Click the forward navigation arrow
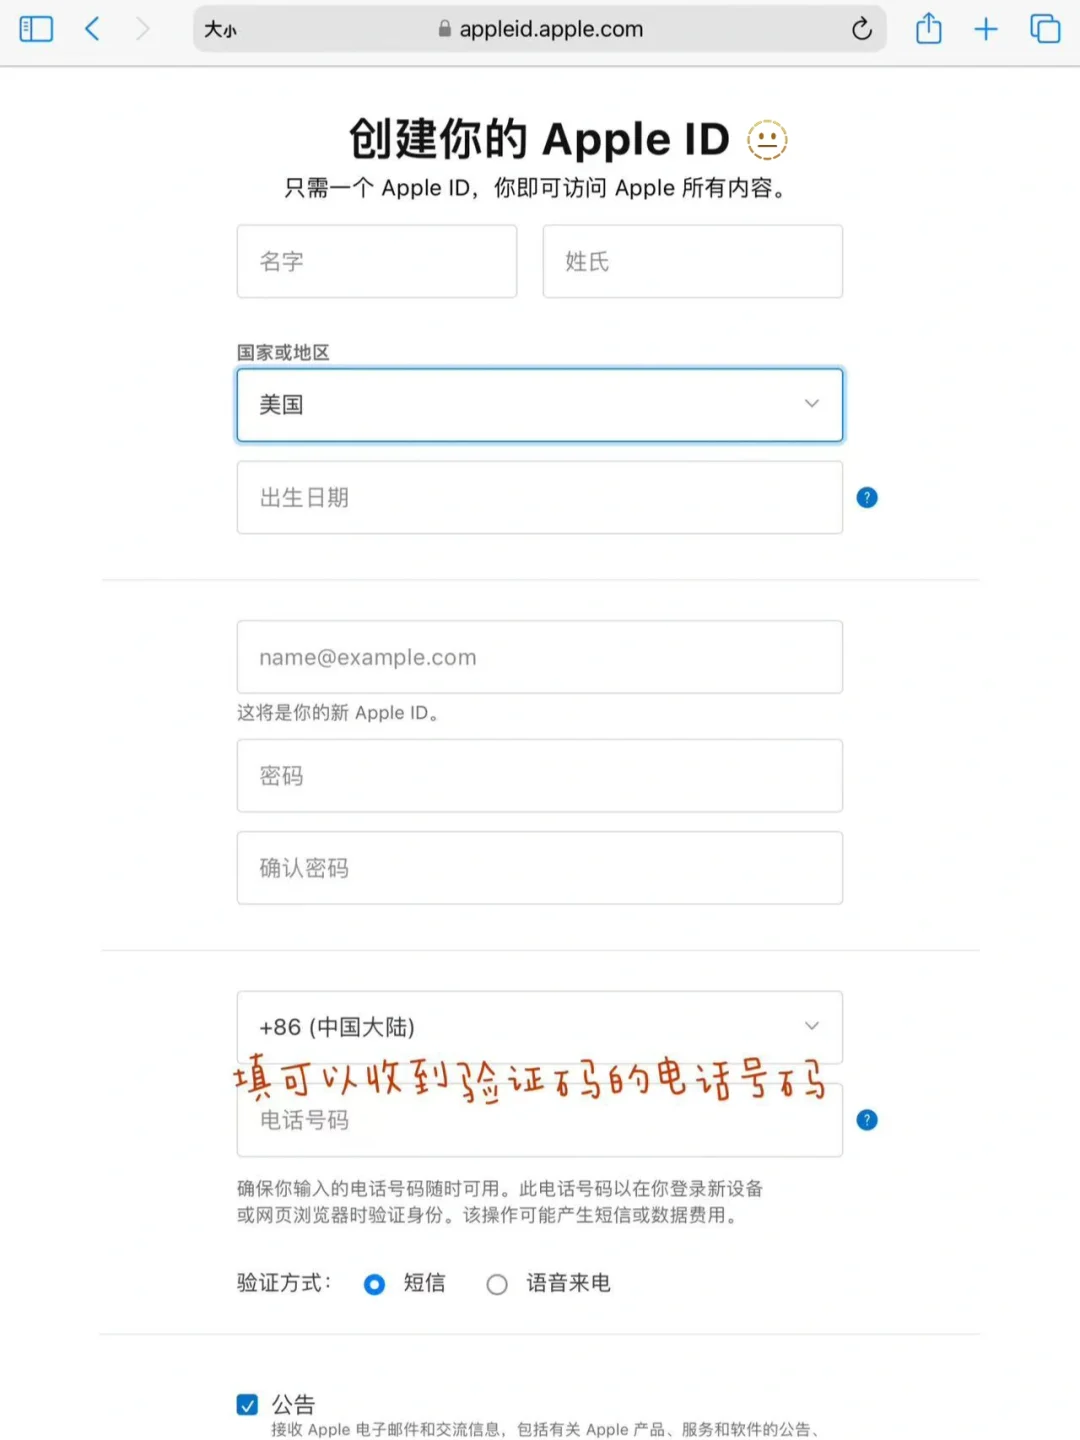Viewport: 1080px width, 1440px height. pos(145,29)
